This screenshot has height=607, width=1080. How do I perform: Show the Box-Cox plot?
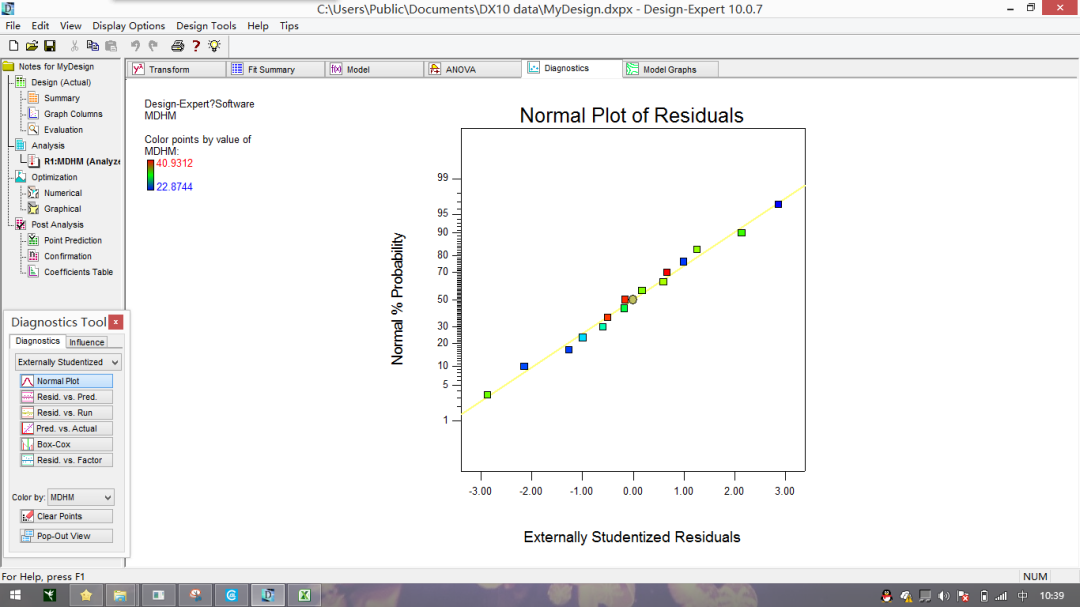(66, 444)
